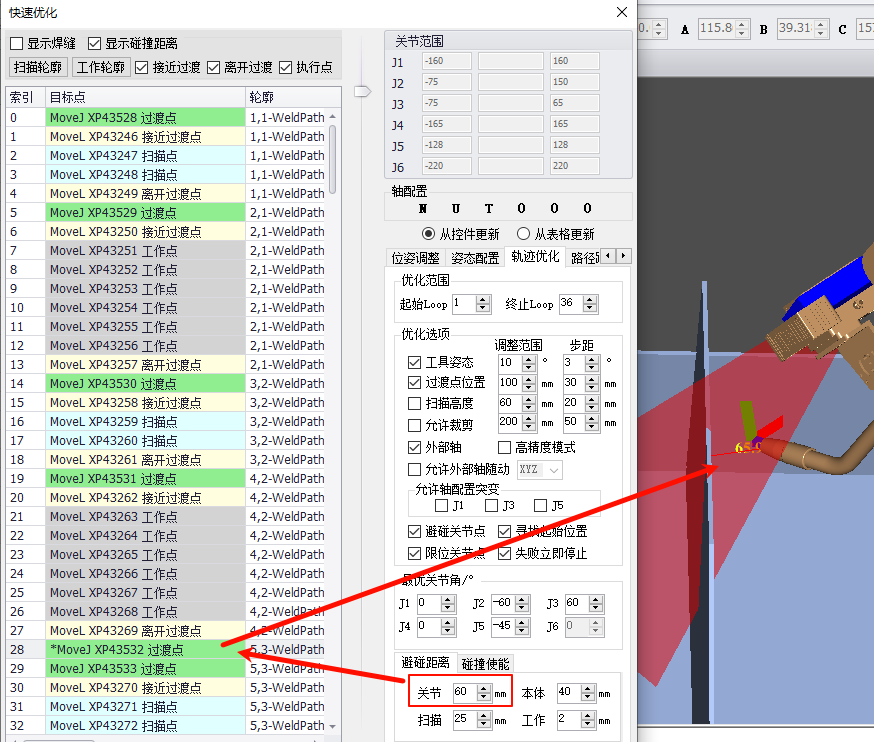
Task: Select row 28 MoveJ XP43532 过渡点
Action: tap(145, 650)
